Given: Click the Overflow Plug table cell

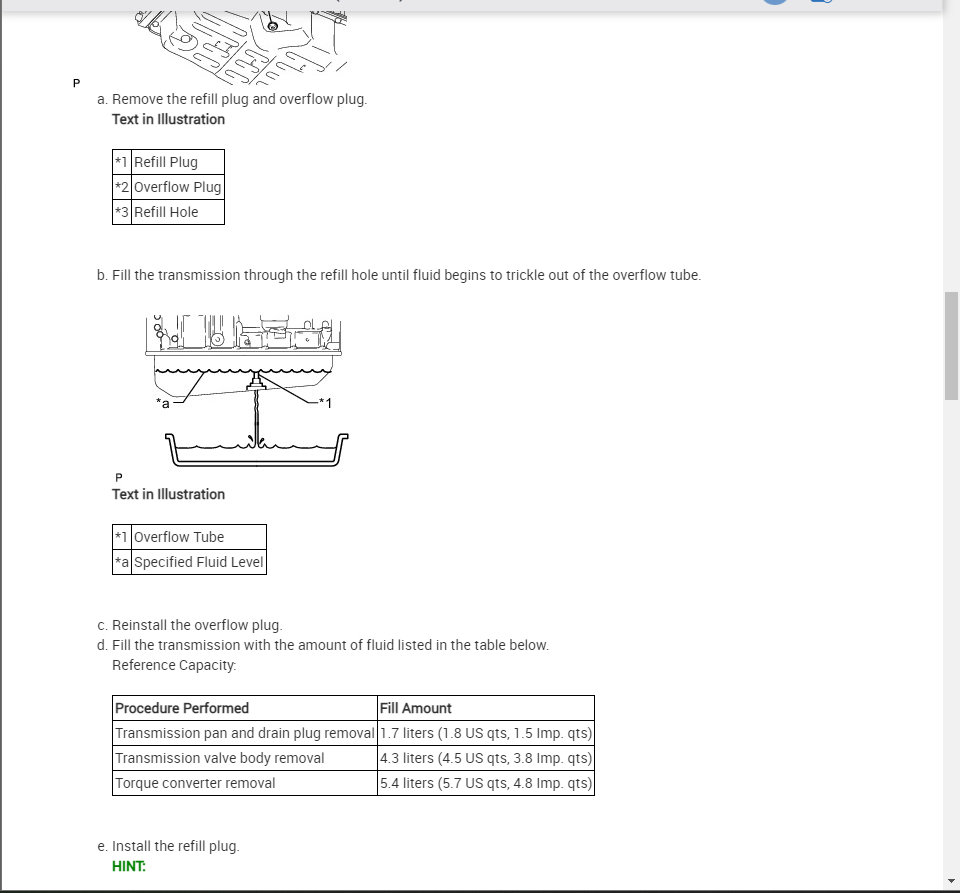Looking at the screenshot, I should [x=178, y=187].
